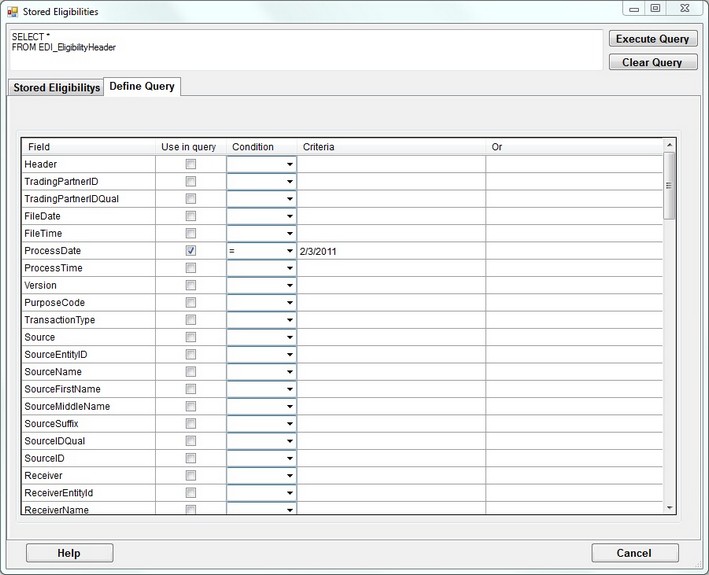
Task: Click the scrollbar down arrow in grid
Action: click(x=670, y=507)
